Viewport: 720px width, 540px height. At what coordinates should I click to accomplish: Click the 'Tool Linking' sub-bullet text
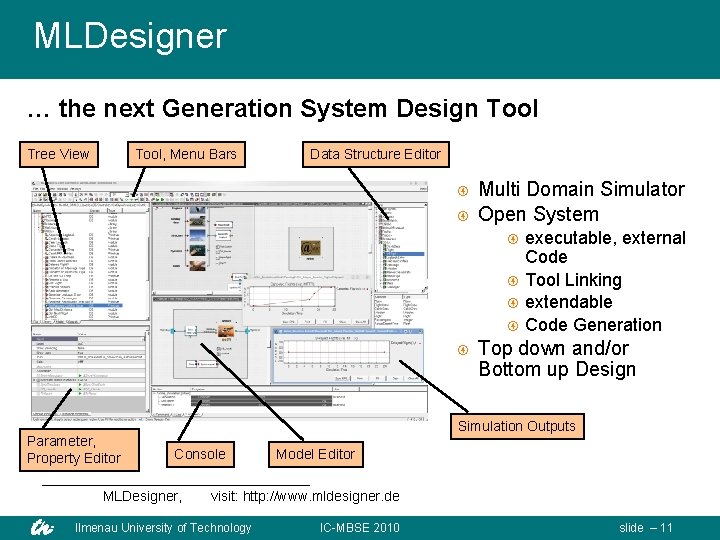pyautogui.click(x=574, y=280)
